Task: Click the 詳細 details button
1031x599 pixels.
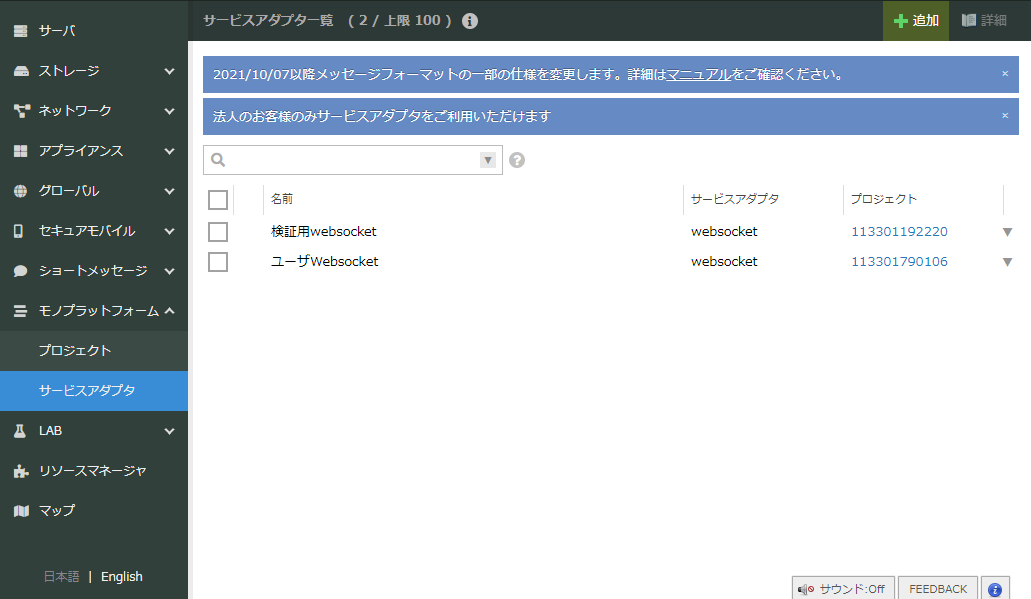Action: click(984, 20)
